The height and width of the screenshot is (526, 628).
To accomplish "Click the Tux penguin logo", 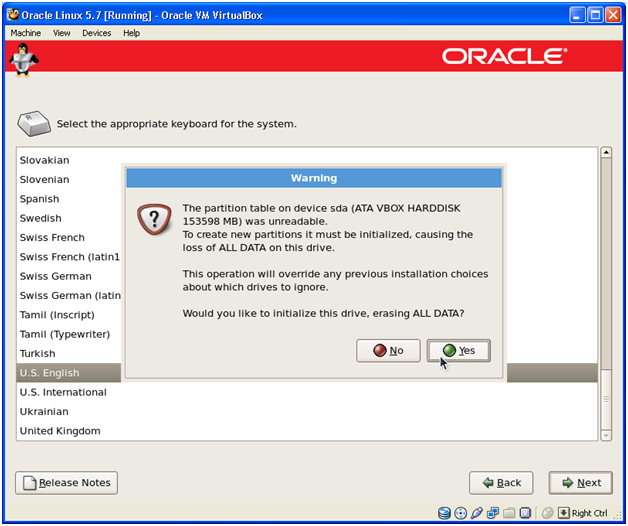I will [x=24, y=60].
